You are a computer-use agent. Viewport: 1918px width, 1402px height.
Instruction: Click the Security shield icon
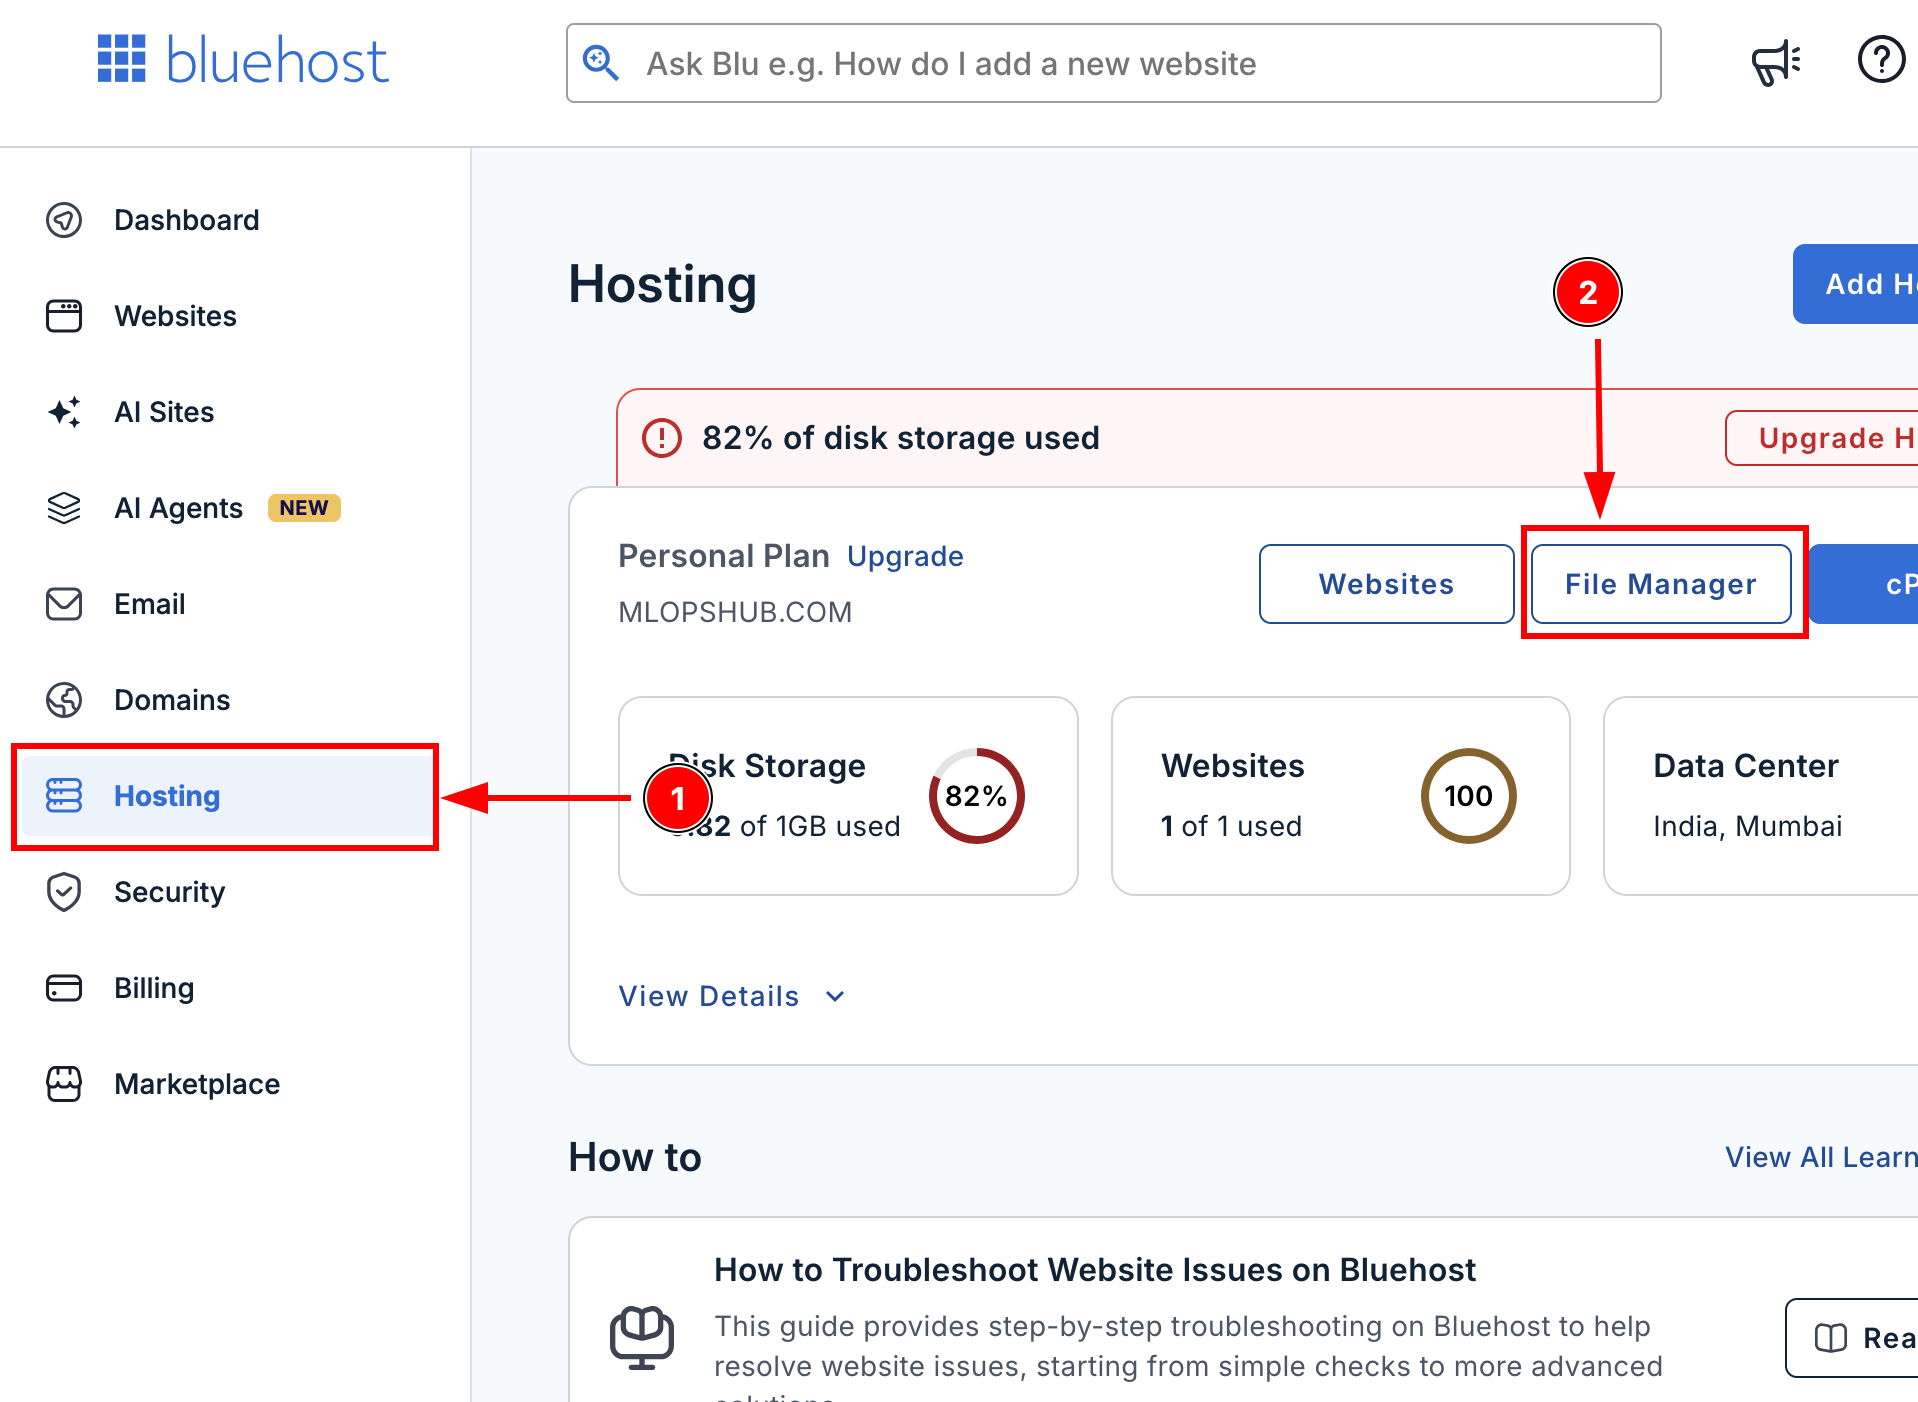(64, 892)
